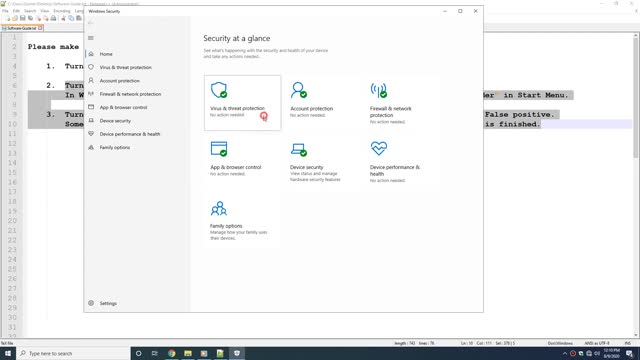Open the Virus & threat protection shield tile
Viewport: 640px width, 360px height.
(242, 102)
